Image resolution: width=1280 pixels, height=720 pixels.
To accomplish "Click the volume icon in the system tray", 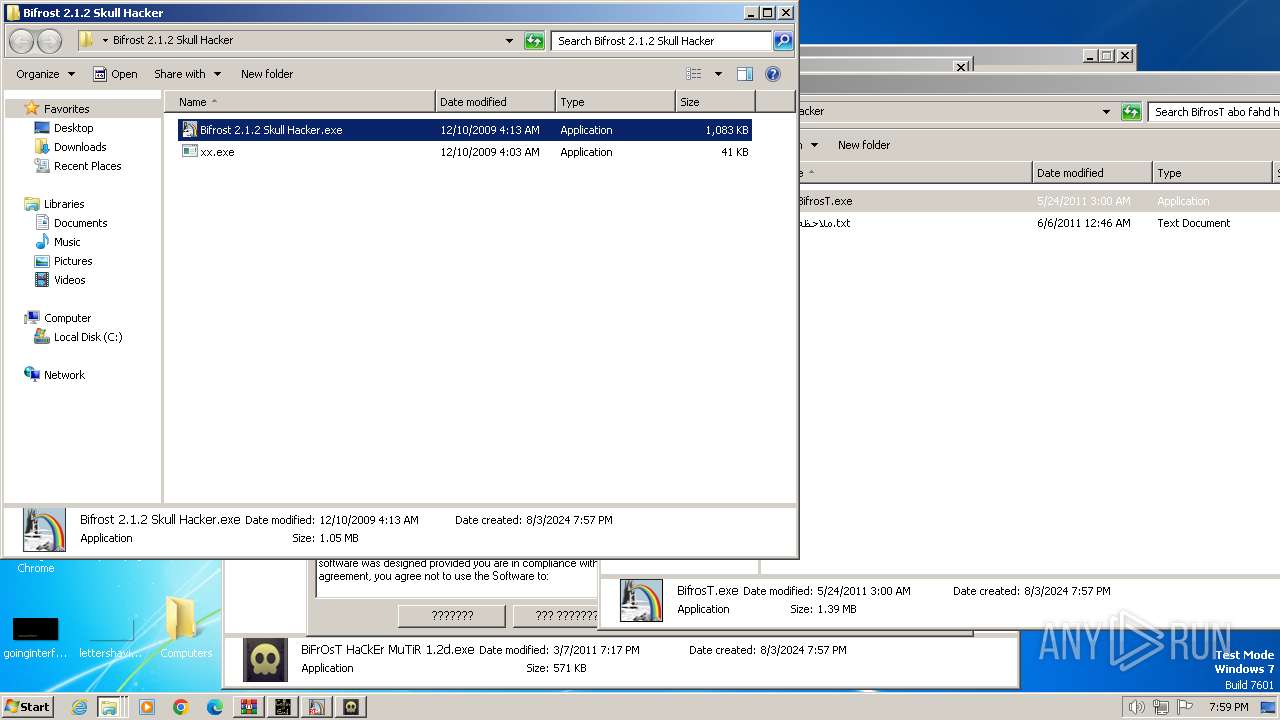I will coord(1136,707).
